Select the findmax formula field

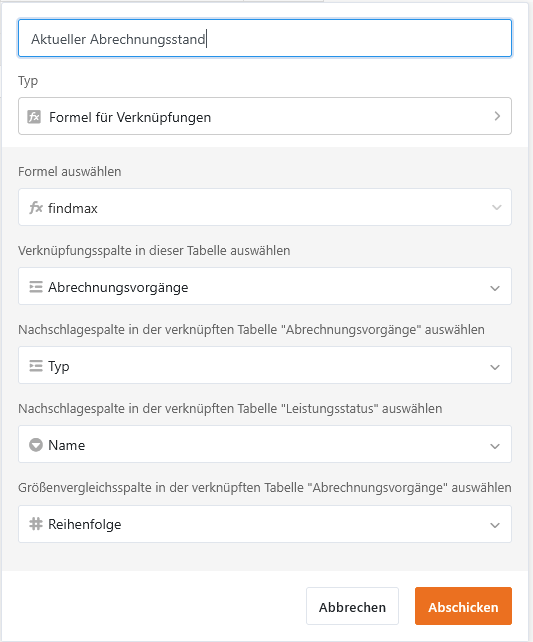click(265, 207)
